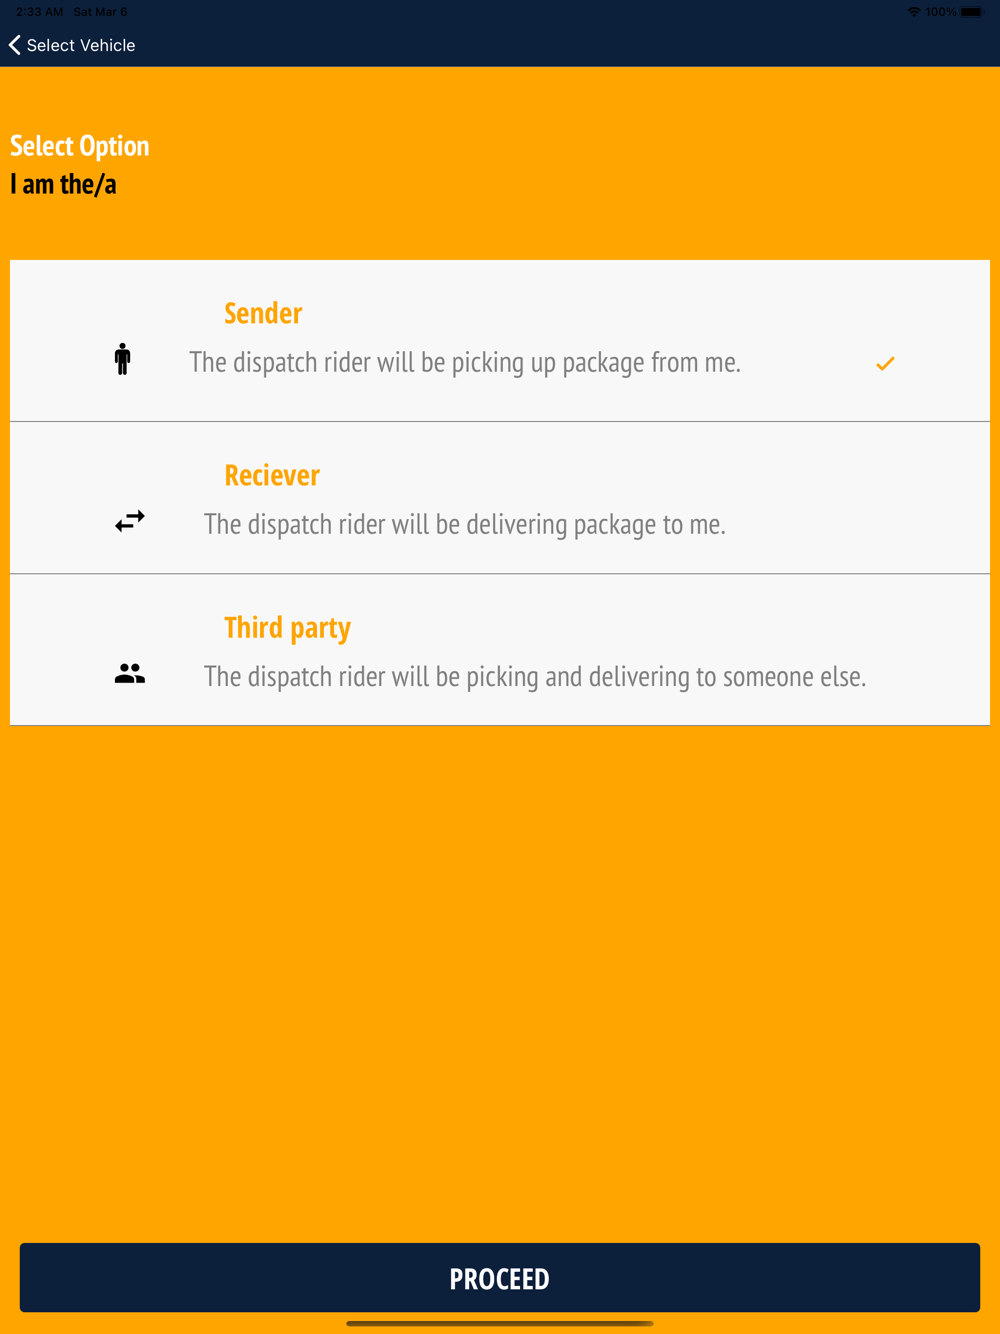The width and height of the screenshot is (1000, 1334).
Task: Click 'delivering to someone else' description
Action: 535,677
